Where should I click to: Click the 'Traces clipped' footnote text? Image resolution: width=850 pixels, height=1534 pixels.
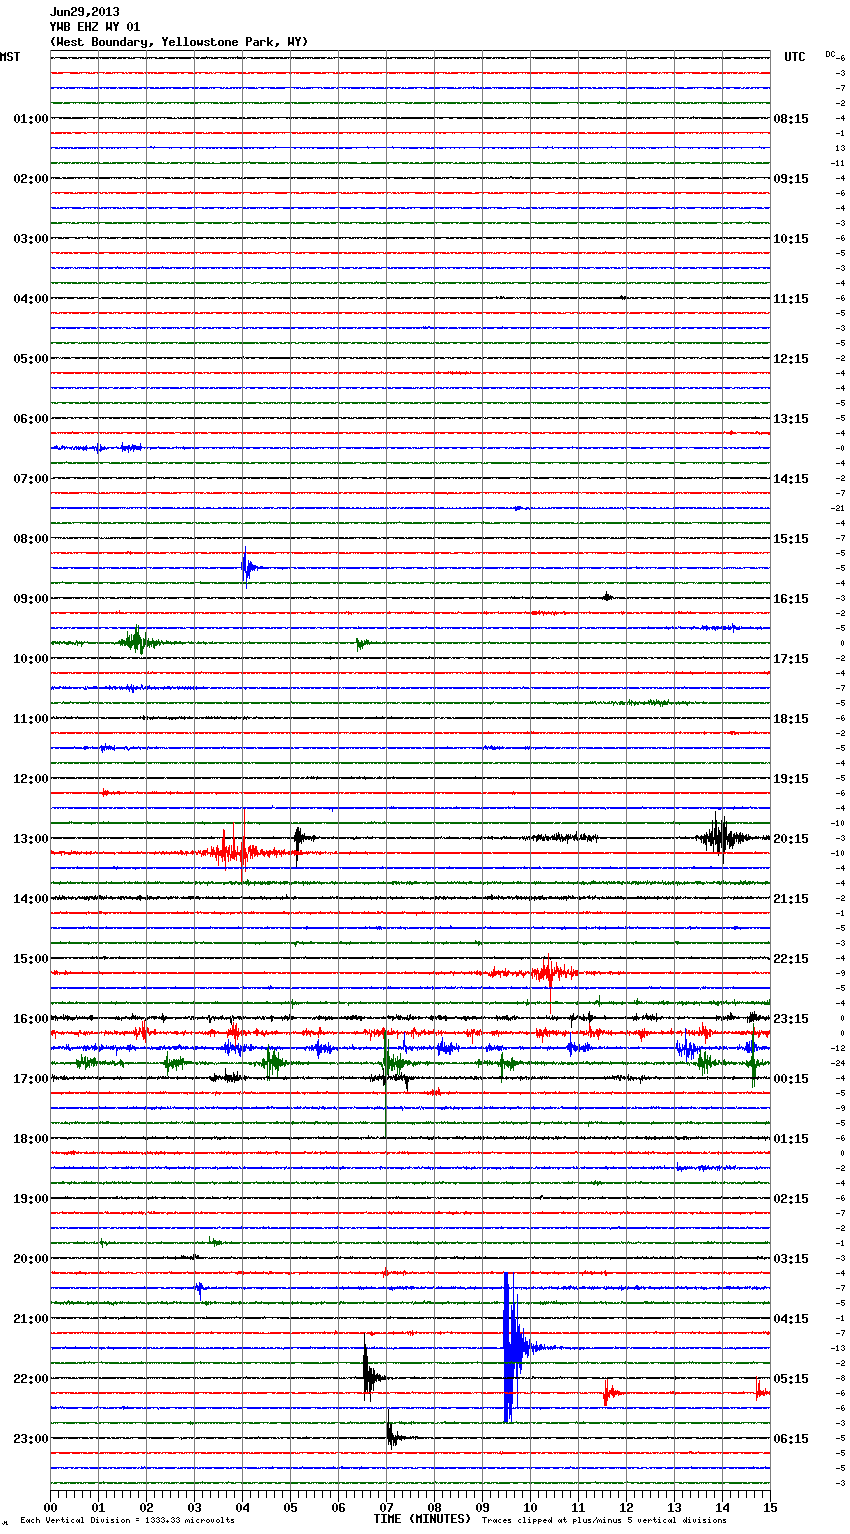604,1521
